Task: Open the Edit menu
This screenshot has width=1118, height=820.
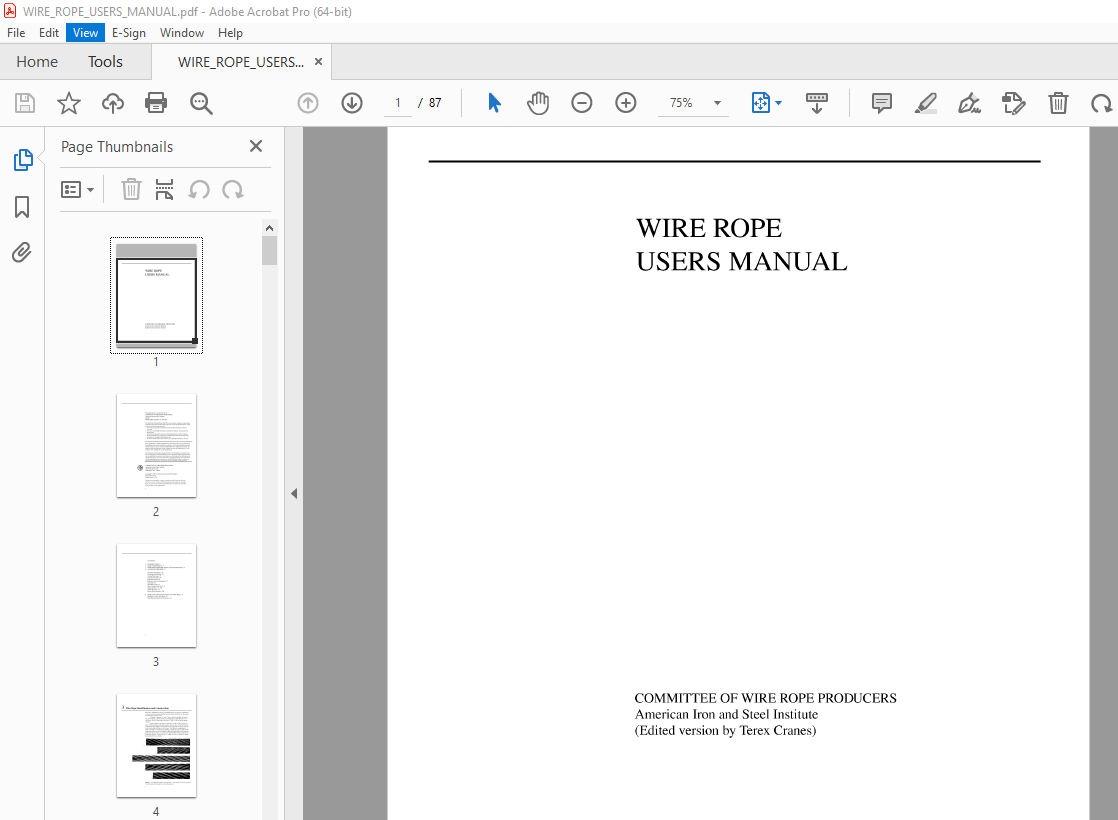Action: [48, 33]
